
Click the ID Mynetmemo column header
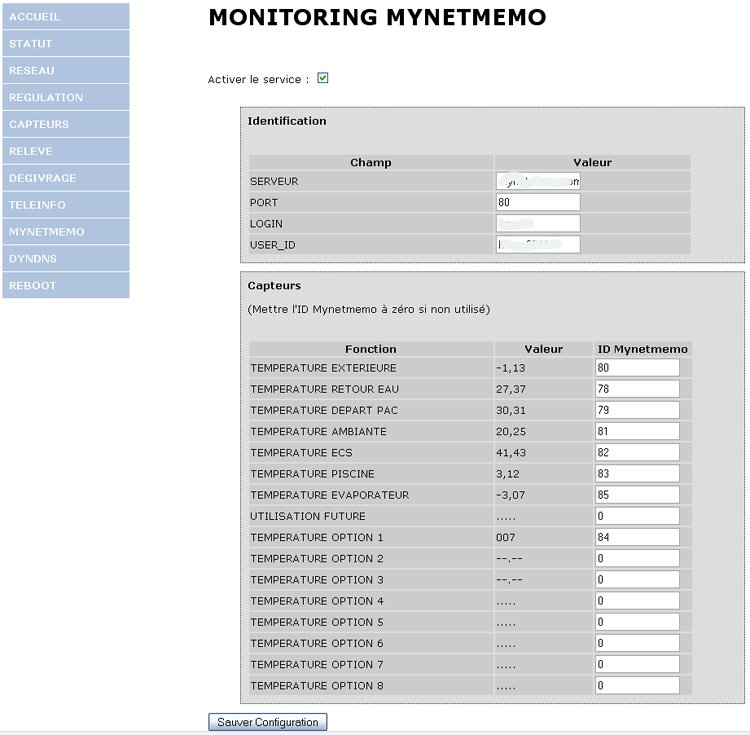pyautogui.click(x=642, y=349)
